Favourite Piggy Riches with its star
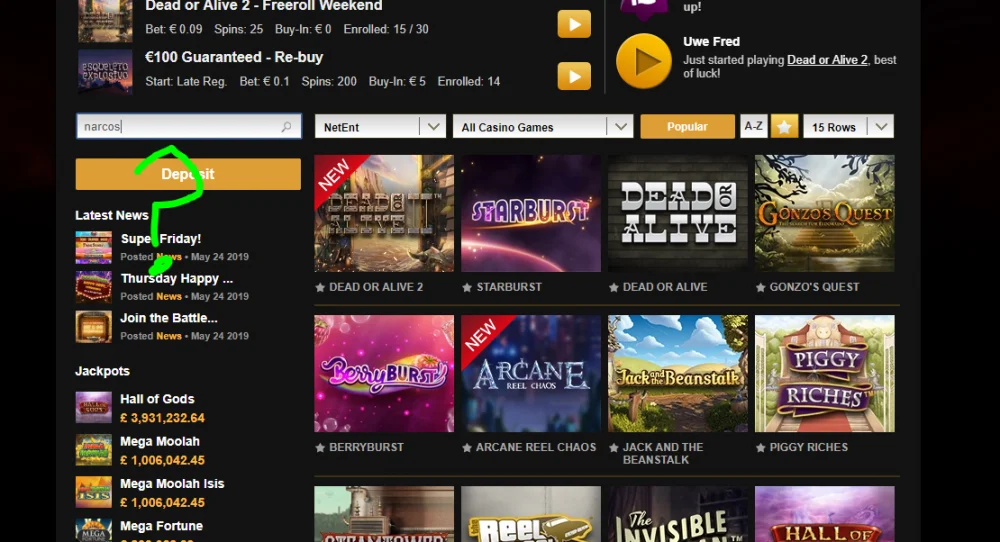Screen dimensions: 1000x542 [x=760, y=448]
